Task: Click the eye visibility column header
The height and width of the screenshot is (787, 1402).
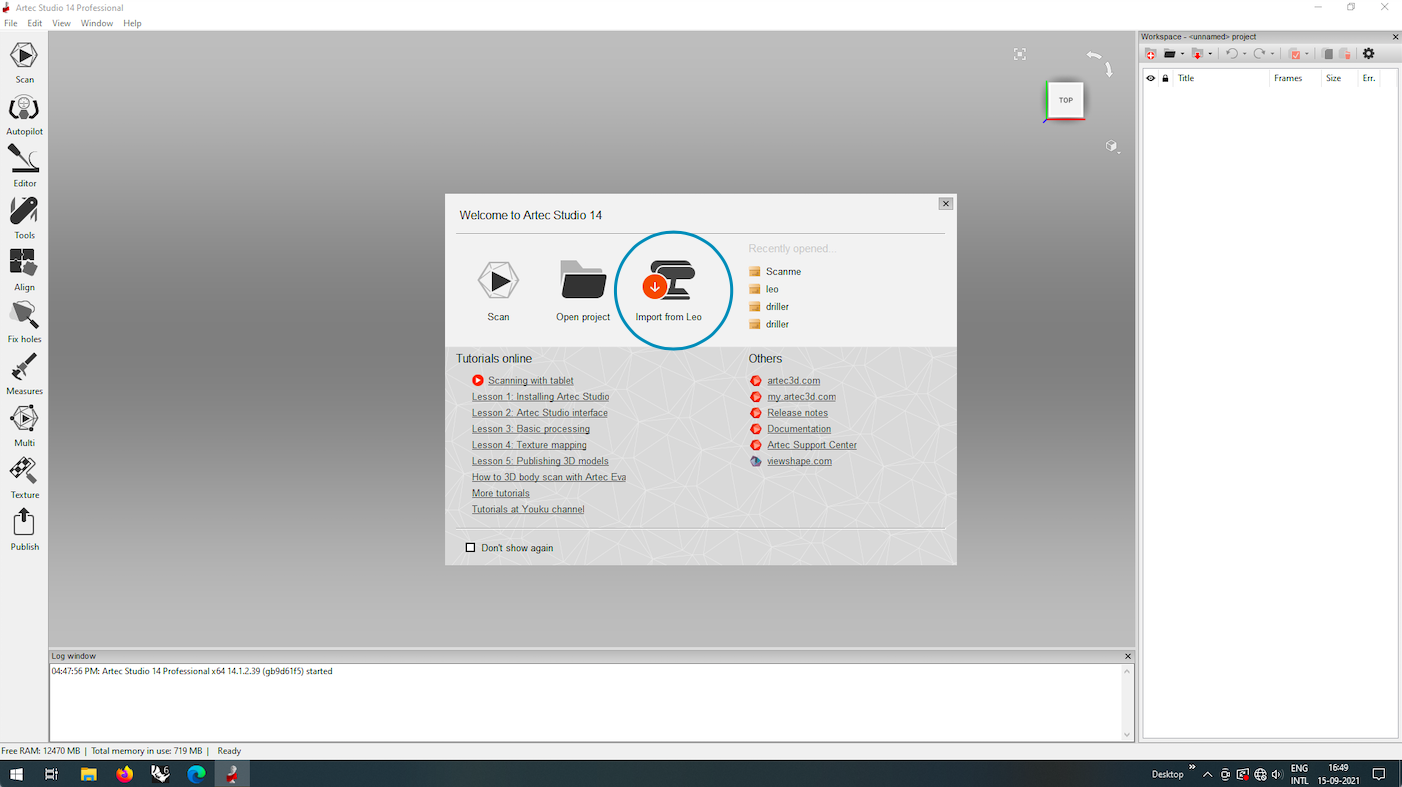Action: point(1150,78)
